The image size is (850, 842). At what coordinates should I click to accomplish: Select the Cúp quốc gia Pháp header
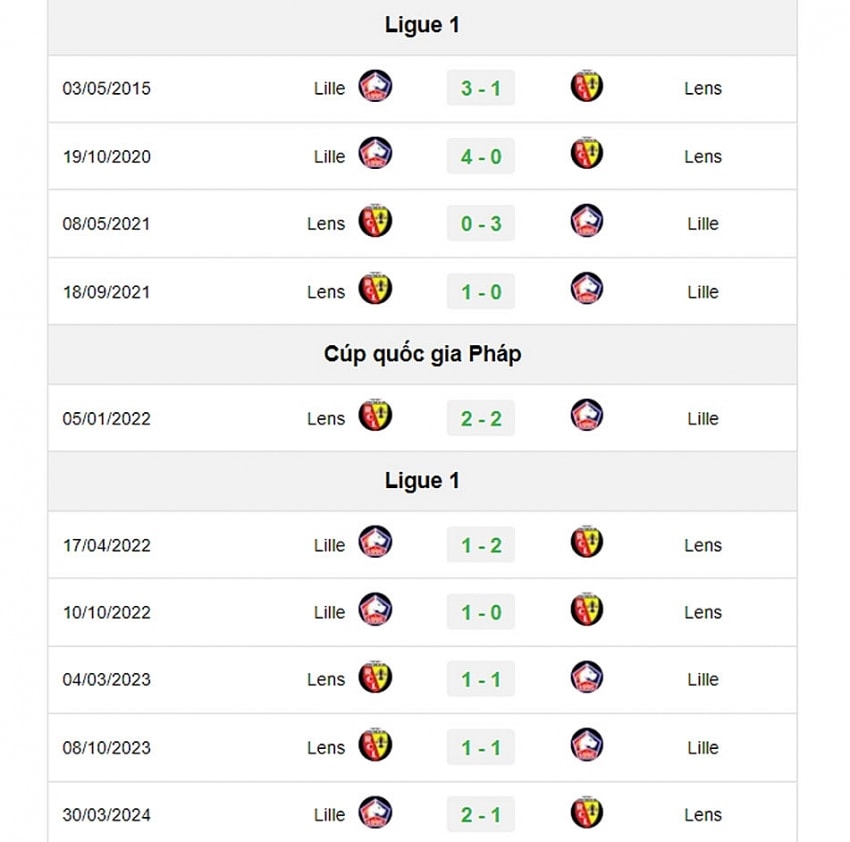[422, 354]
